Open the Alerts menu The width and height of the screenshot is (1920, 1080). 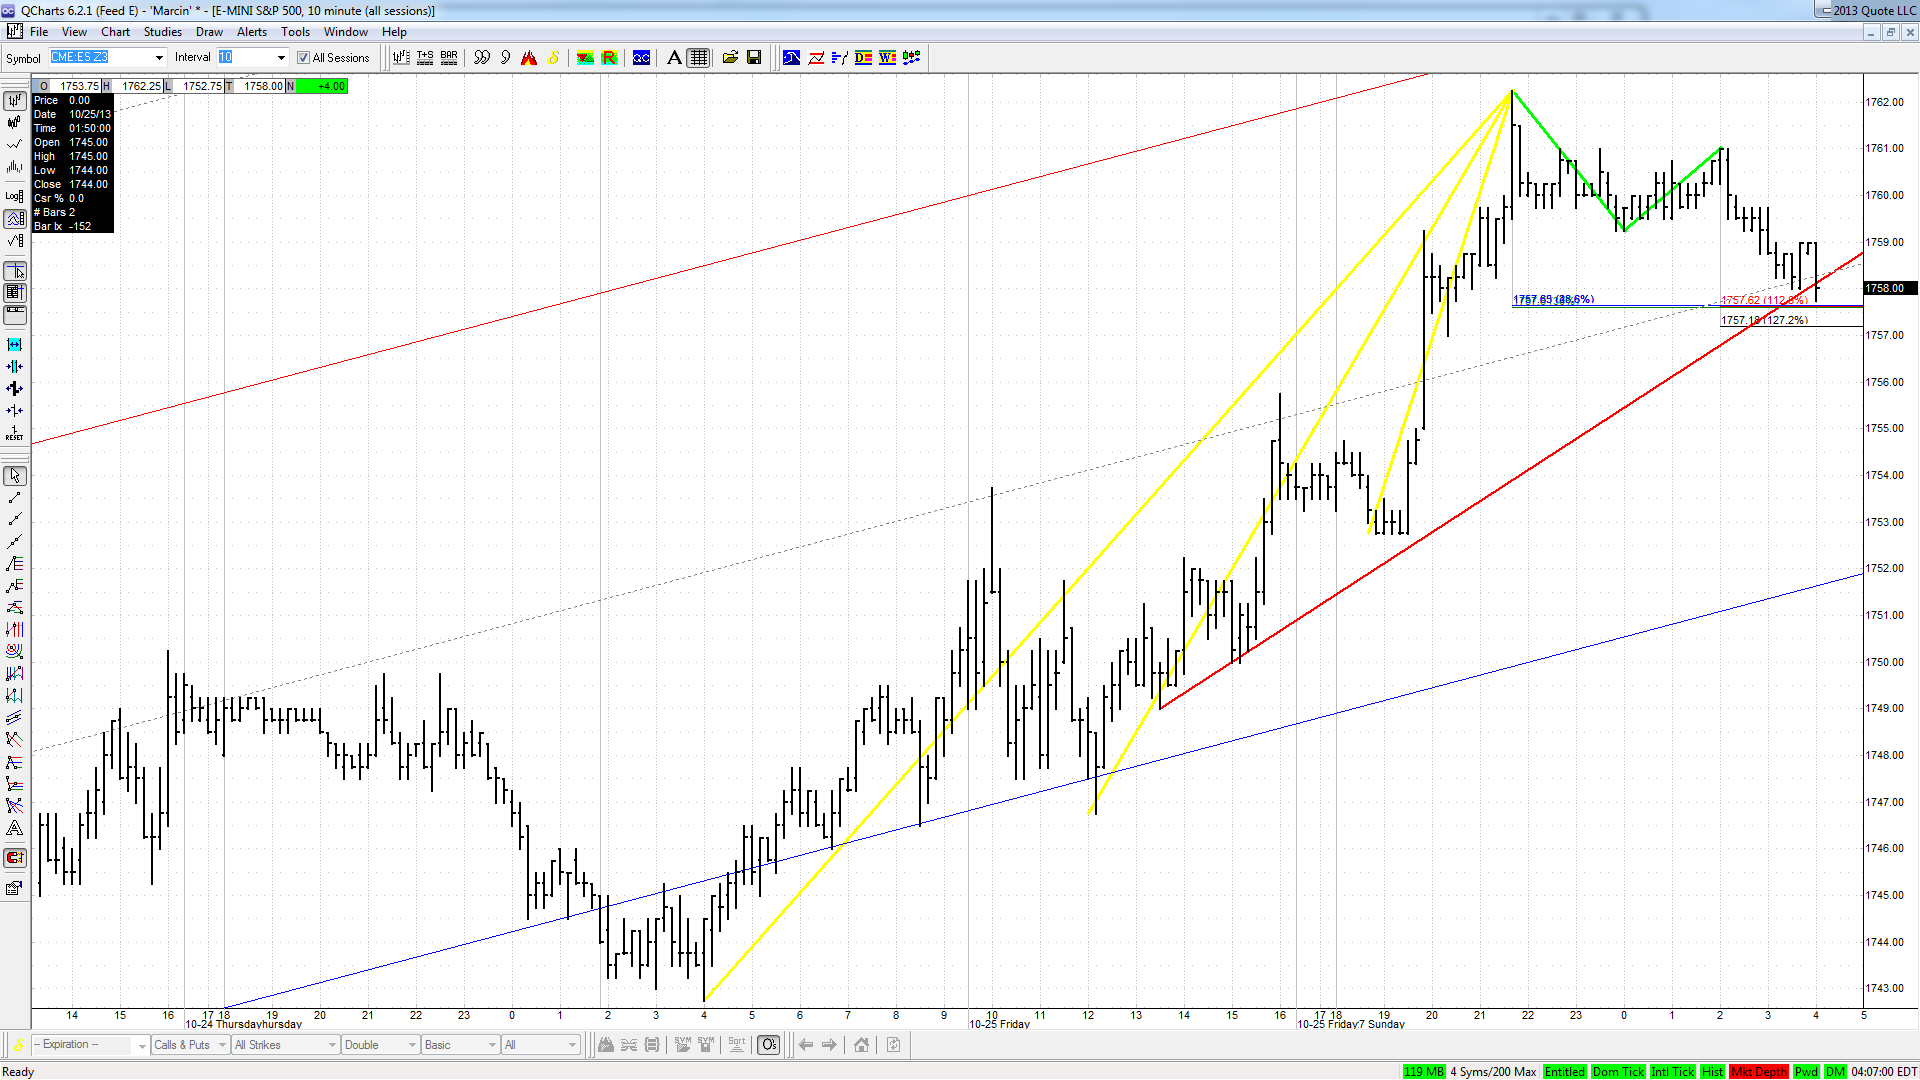(252, 32)
